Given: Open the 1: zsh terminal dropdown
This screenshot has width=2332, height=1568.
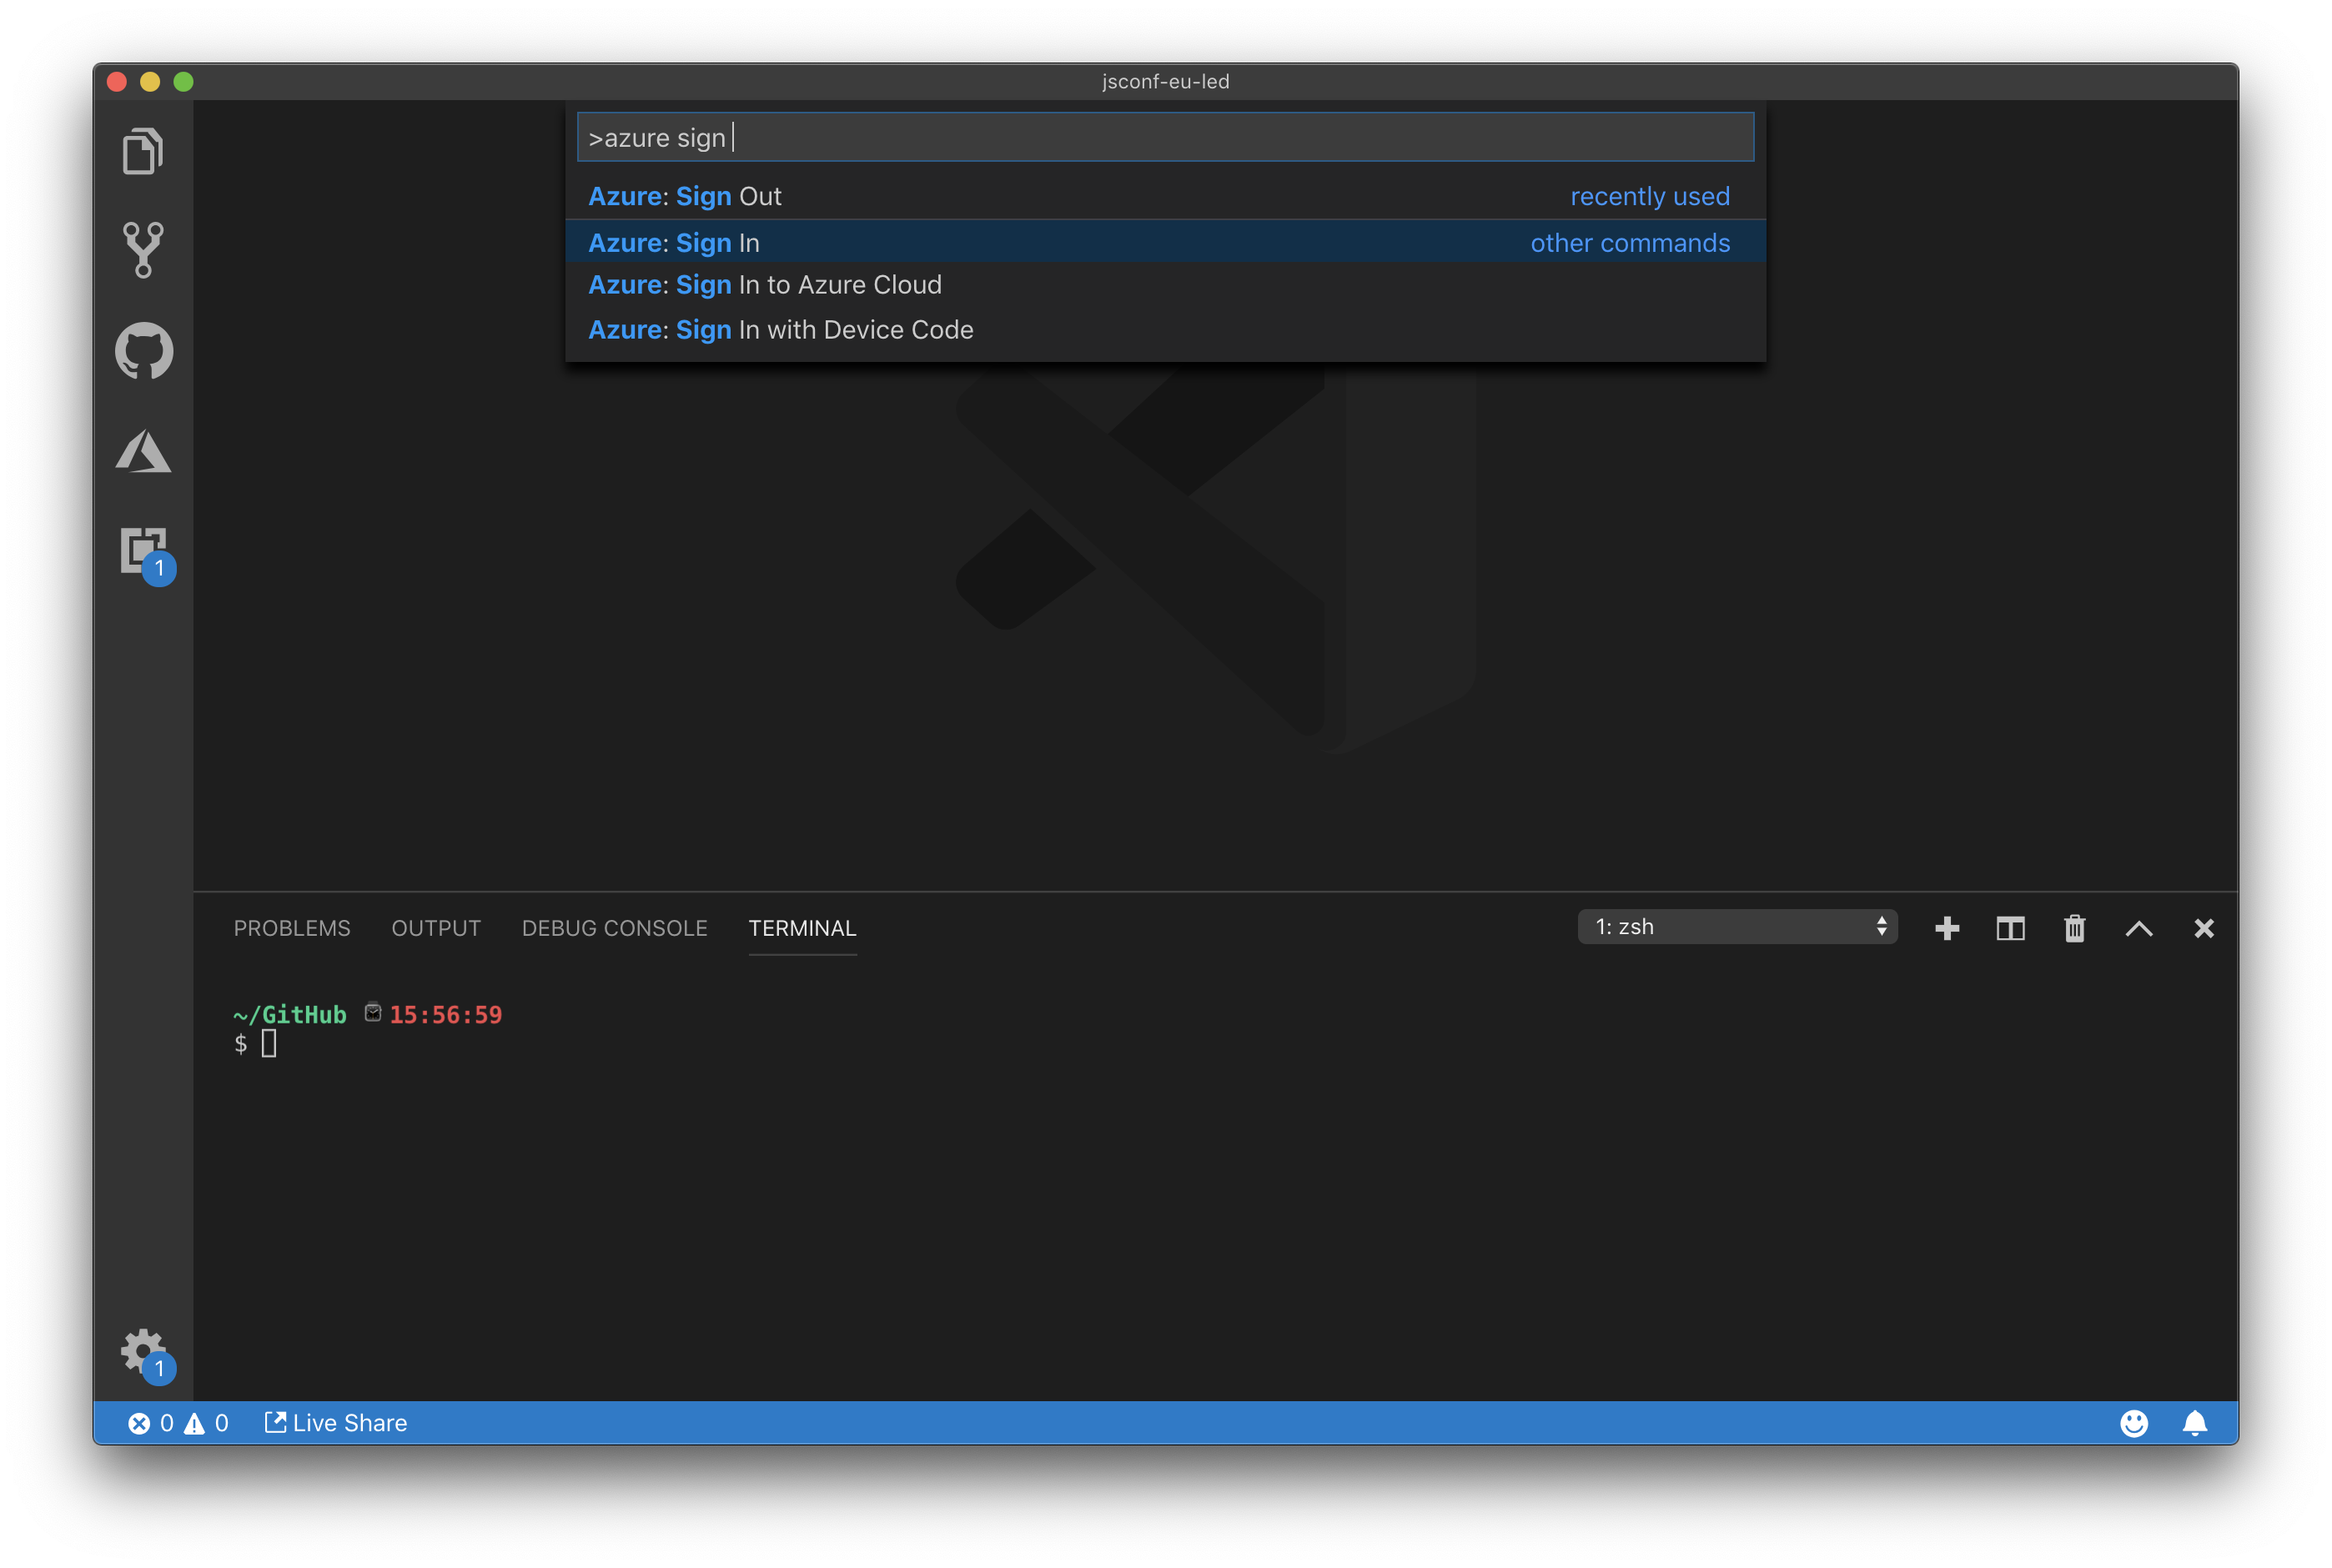Looking at the screenshot, I should pyautogui.click(x=1737, y=927).
